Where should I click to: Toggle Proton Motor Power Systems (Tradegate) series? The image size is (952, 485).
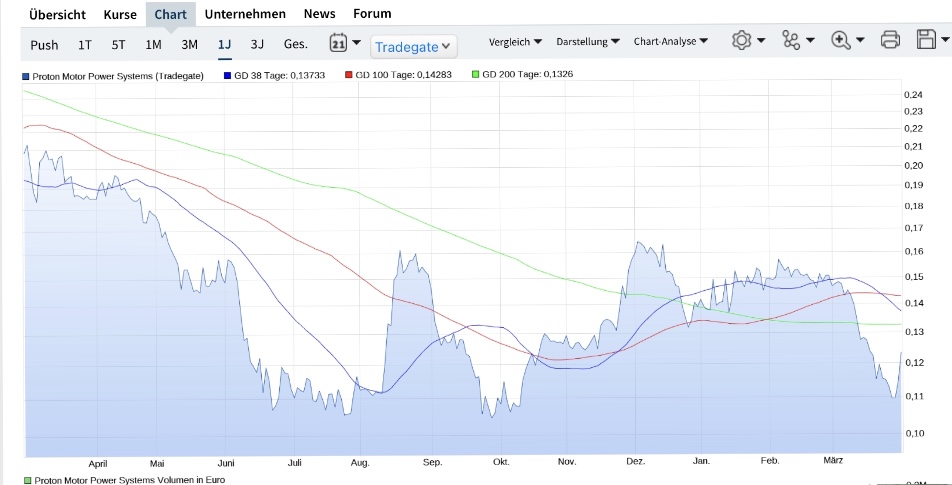(x=112, y=75)
